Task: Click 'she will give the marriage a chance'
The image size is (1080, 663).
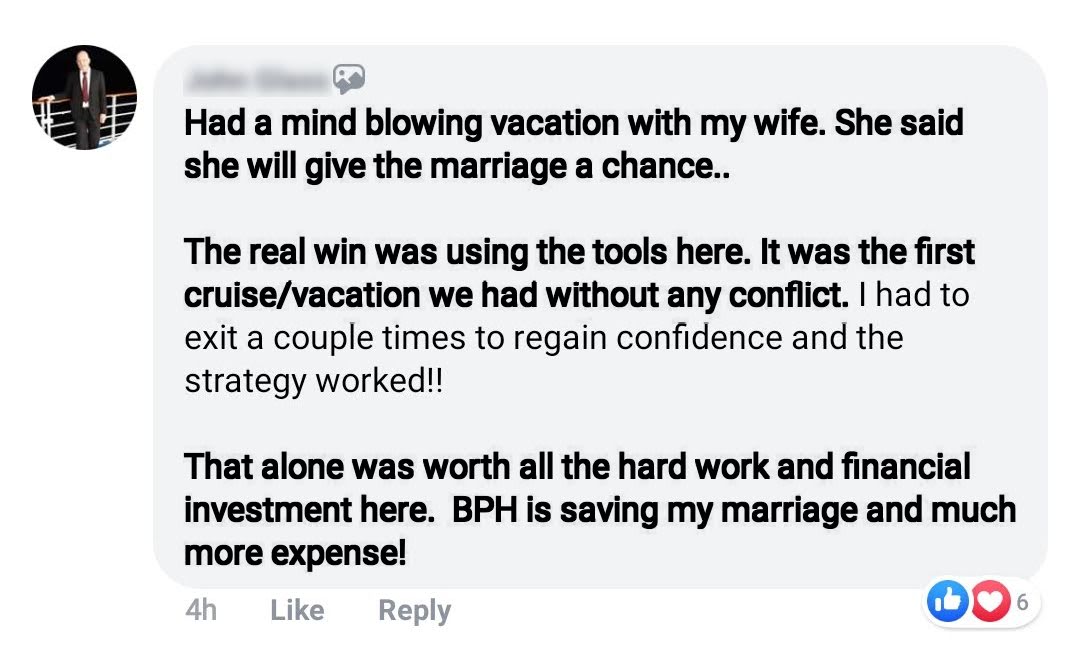Action: 457,166
